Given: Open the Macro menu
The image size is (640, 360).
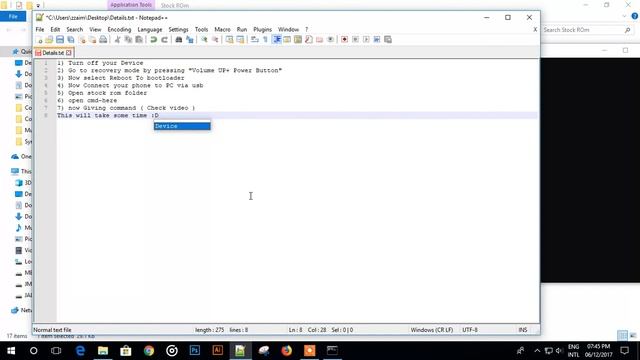Looking at the screenshot, I should pos(222,29).
